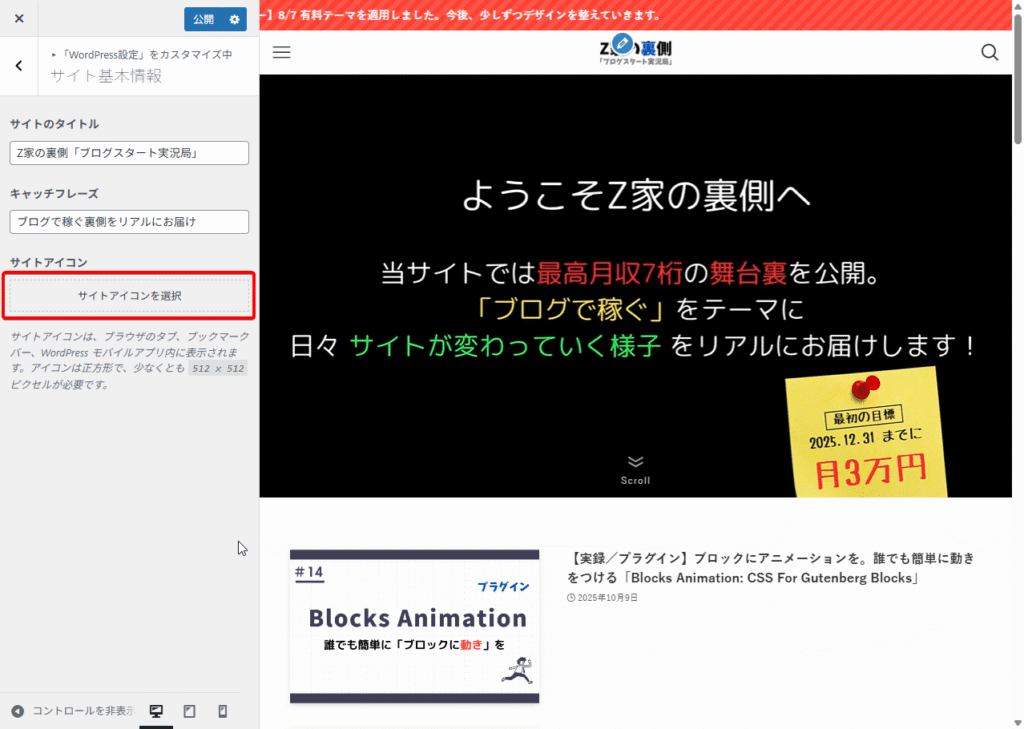
Task: Go back using the left chevron arrow
Action: point(19,66)
